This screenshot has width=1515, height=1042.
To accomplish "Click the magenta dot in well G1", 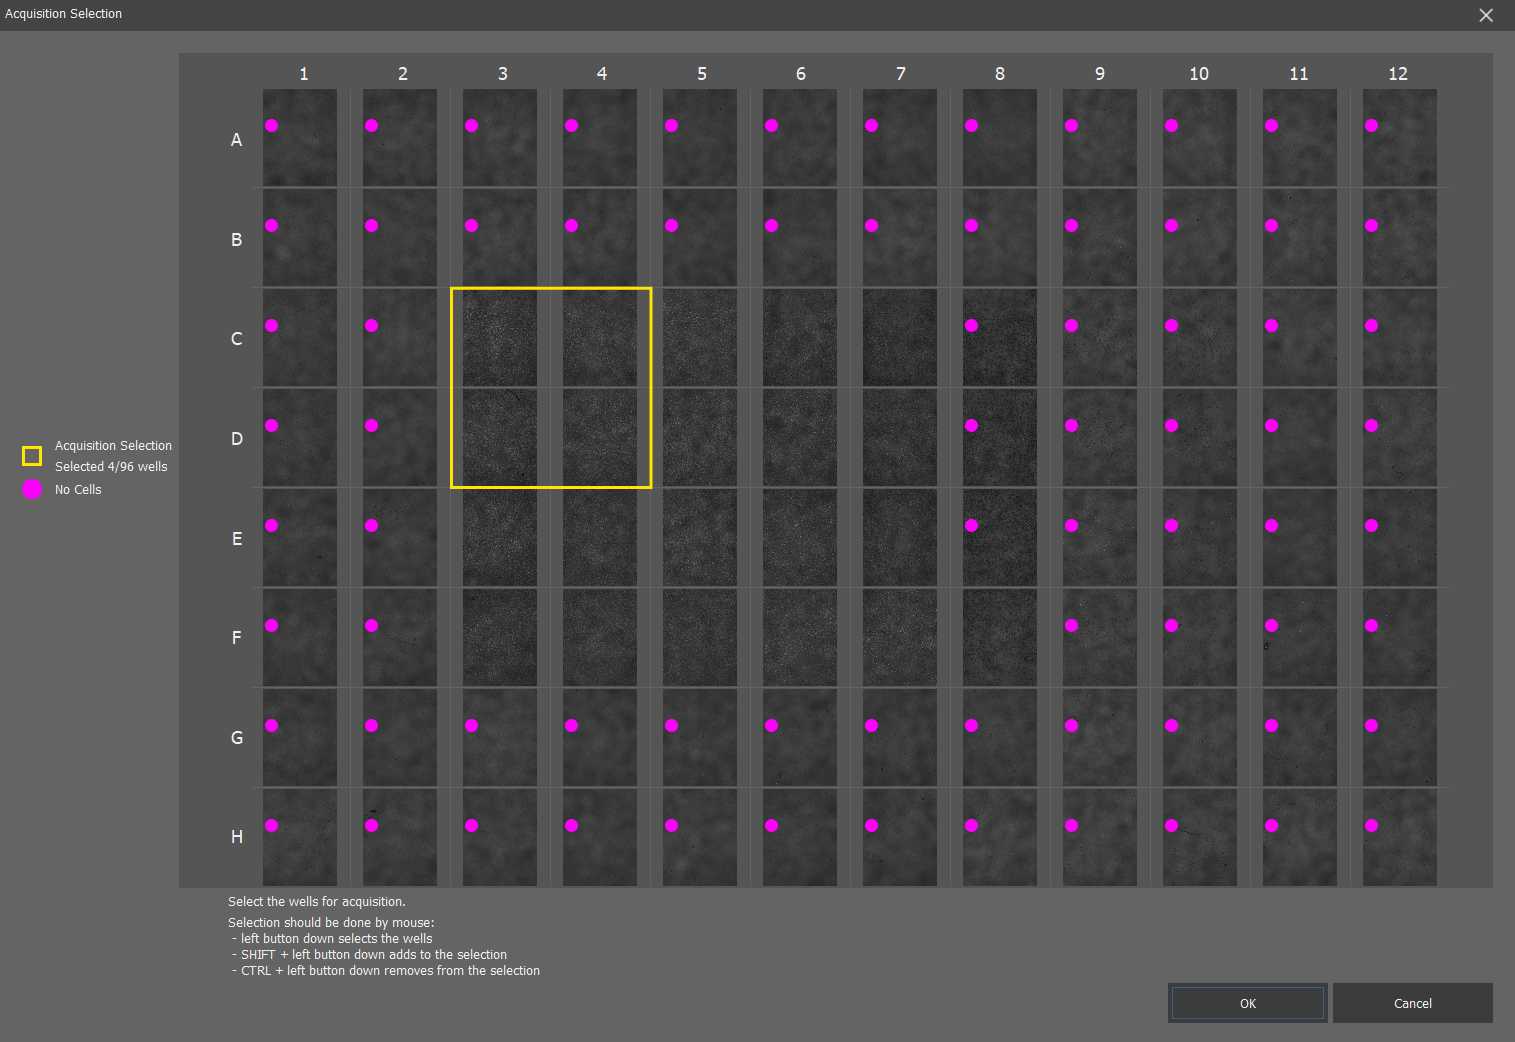I will (271, 725).
